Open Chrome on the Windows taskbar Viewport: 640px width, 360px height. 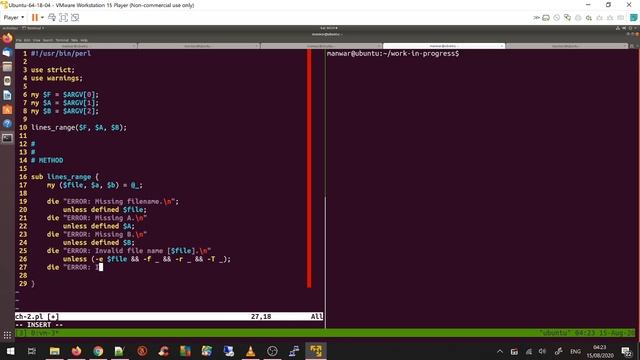[x=98, y=351]
